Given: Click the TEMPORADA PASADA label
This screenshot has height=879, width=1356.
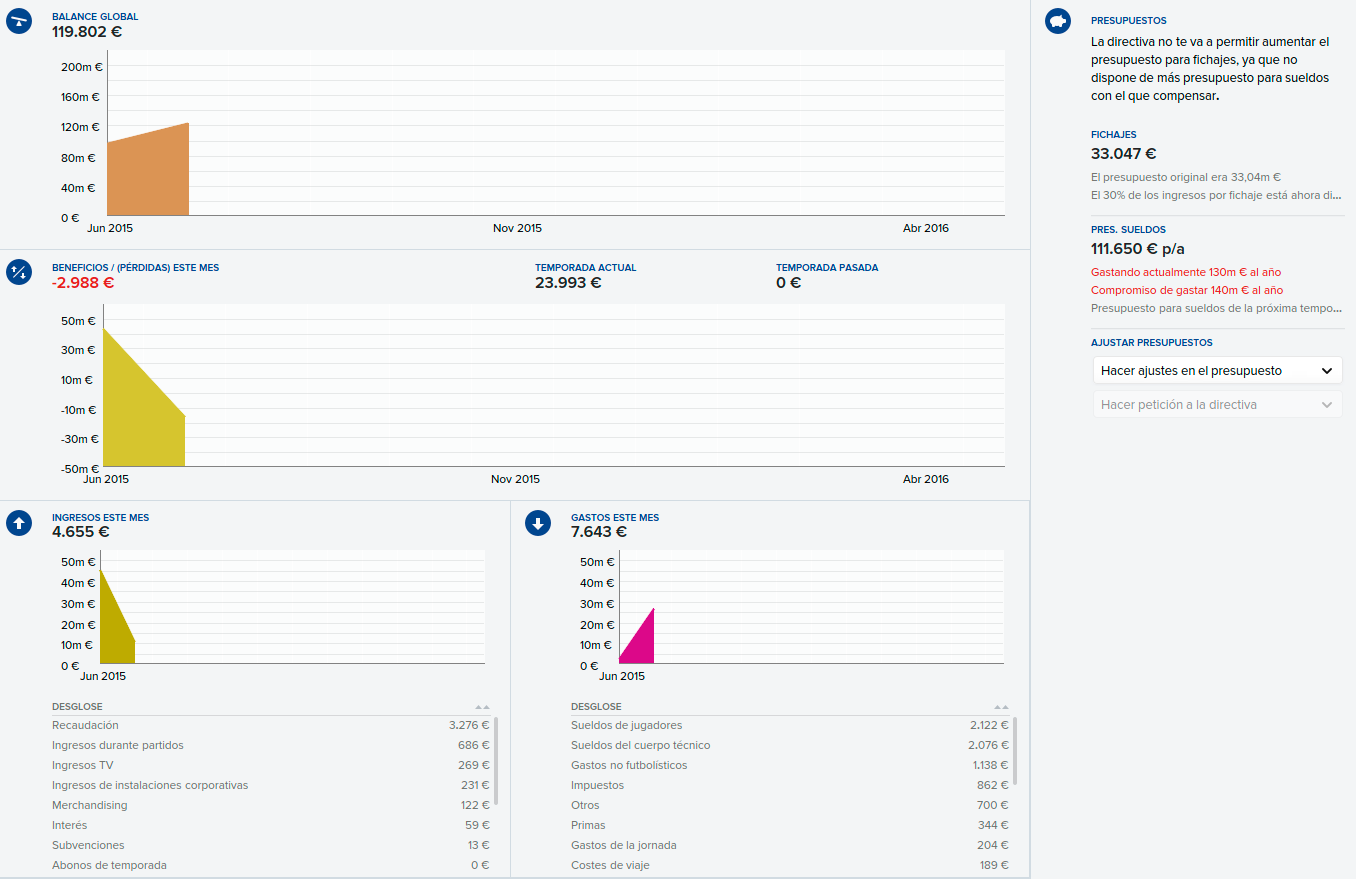Looking at the screenshot, I should (827, 268).
